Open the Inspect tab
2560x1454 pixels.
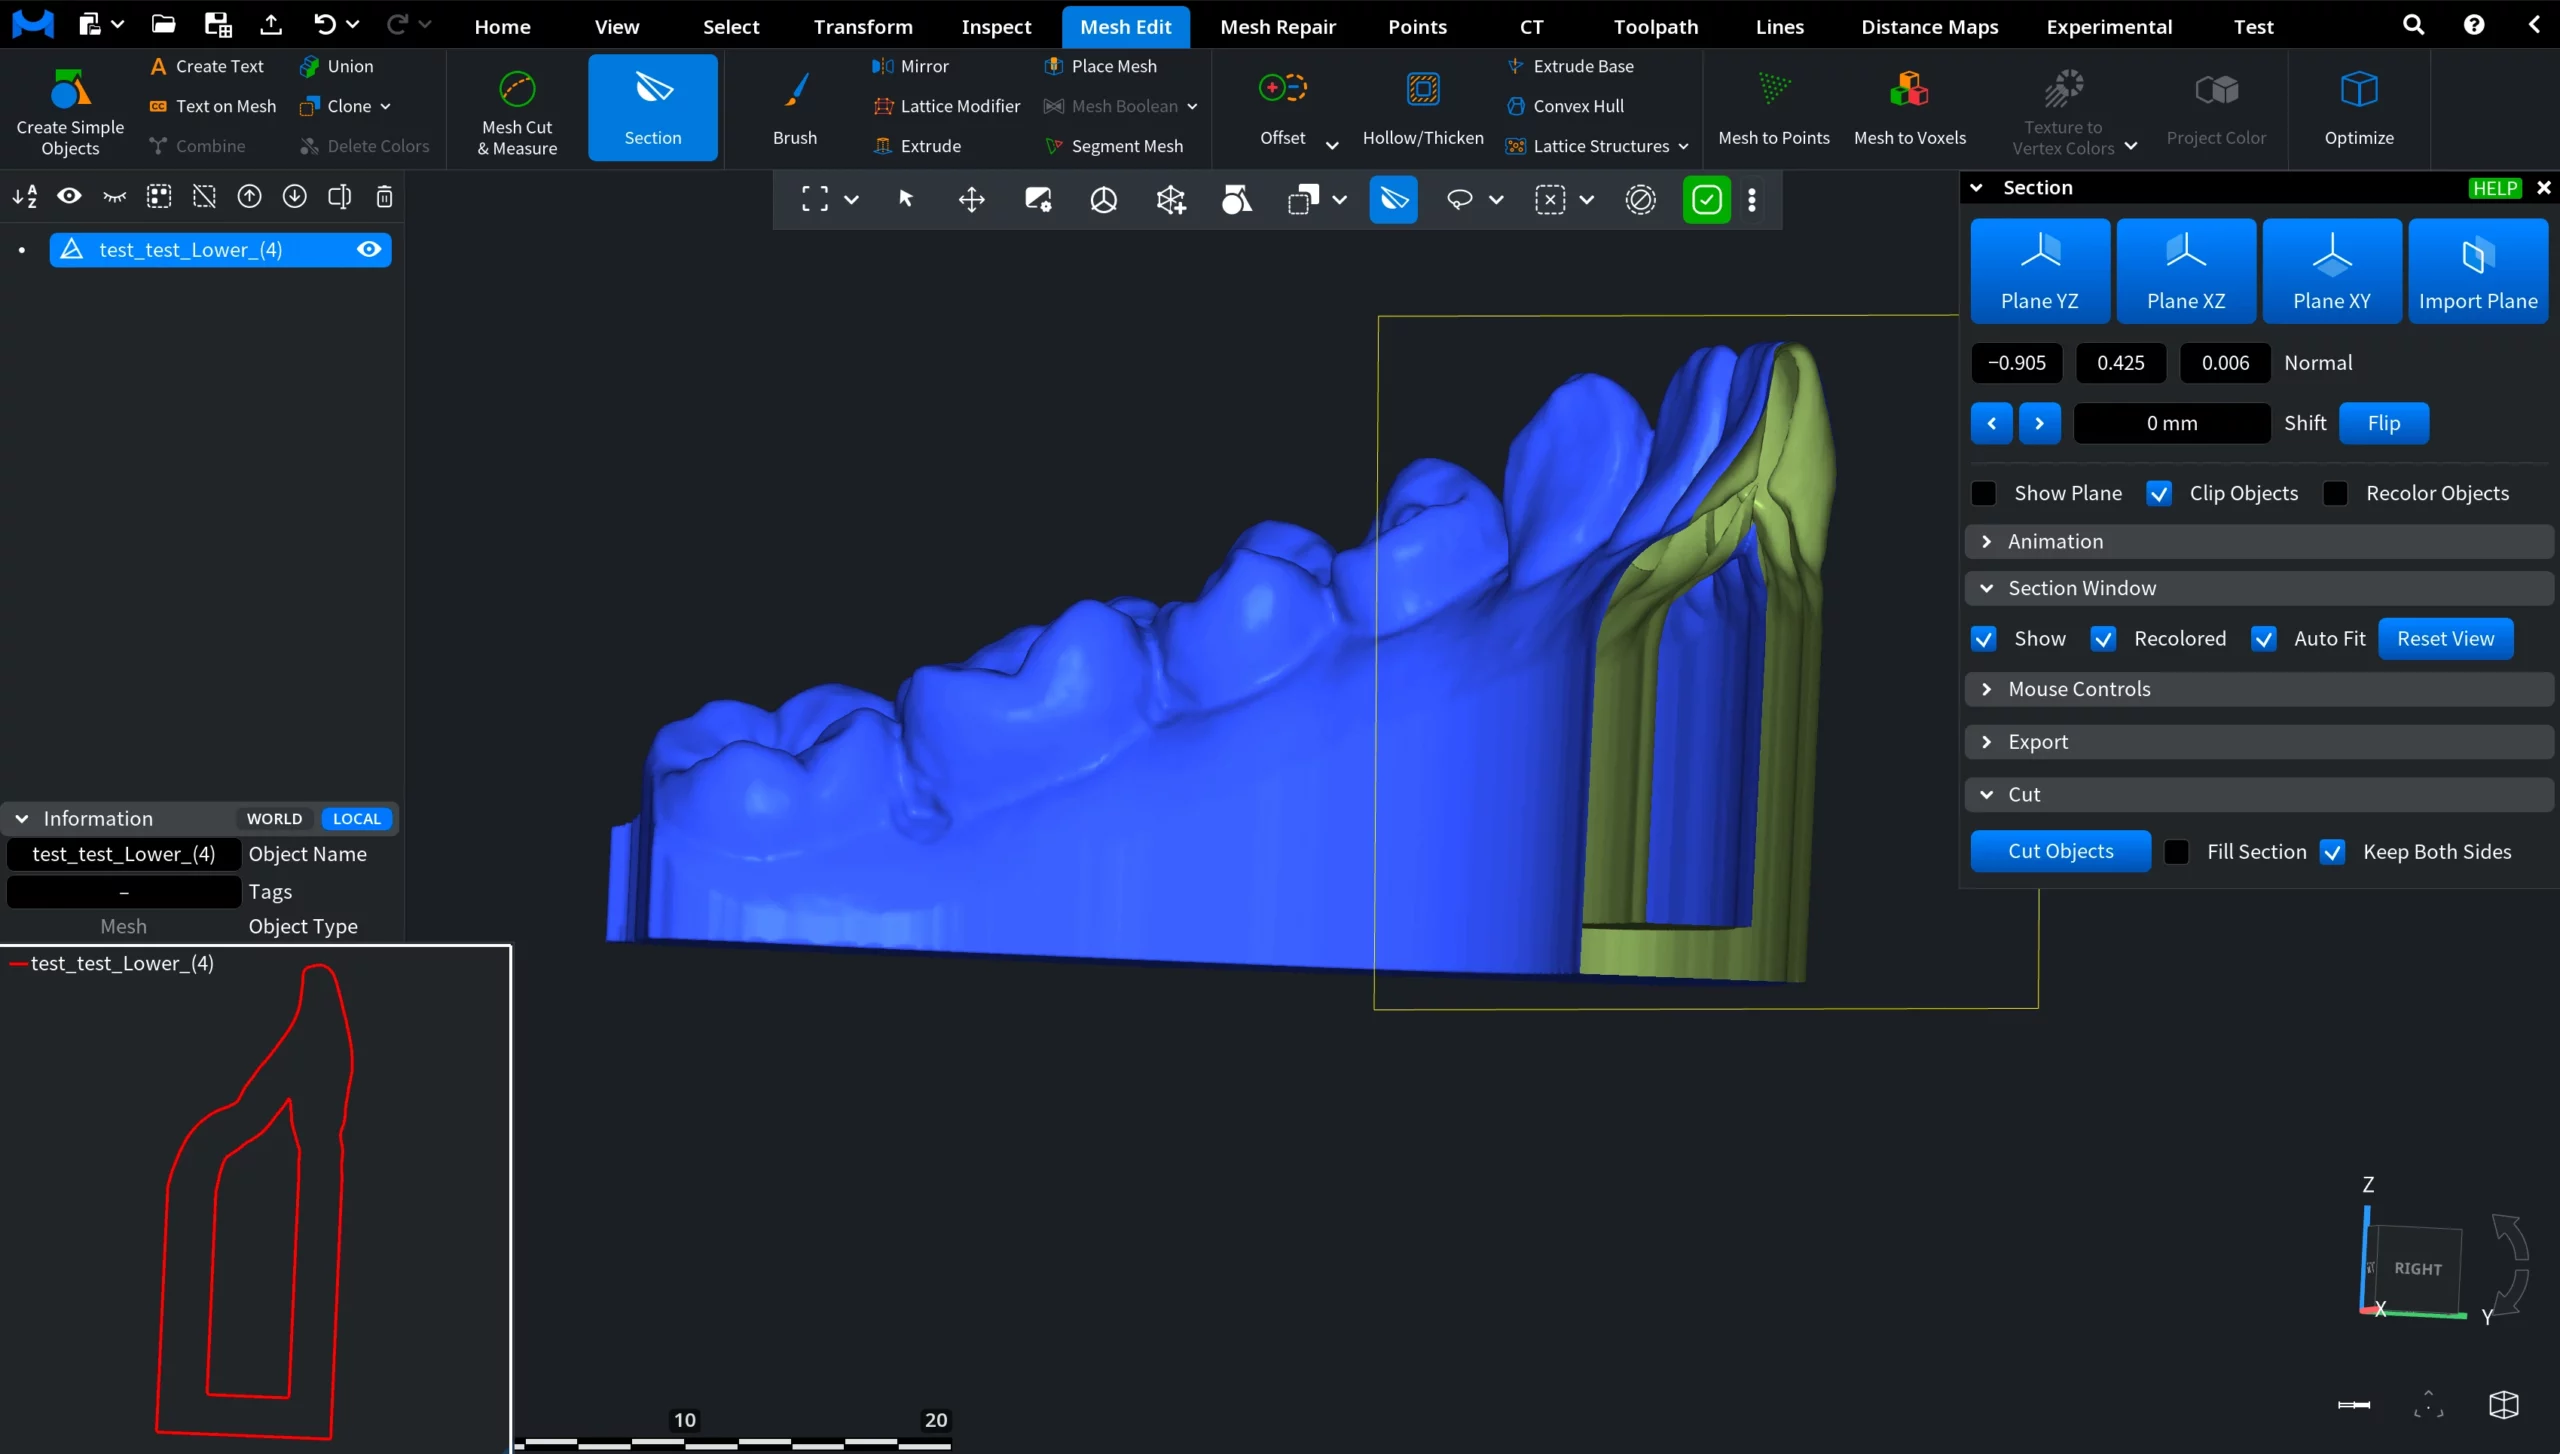pos(995,27)
